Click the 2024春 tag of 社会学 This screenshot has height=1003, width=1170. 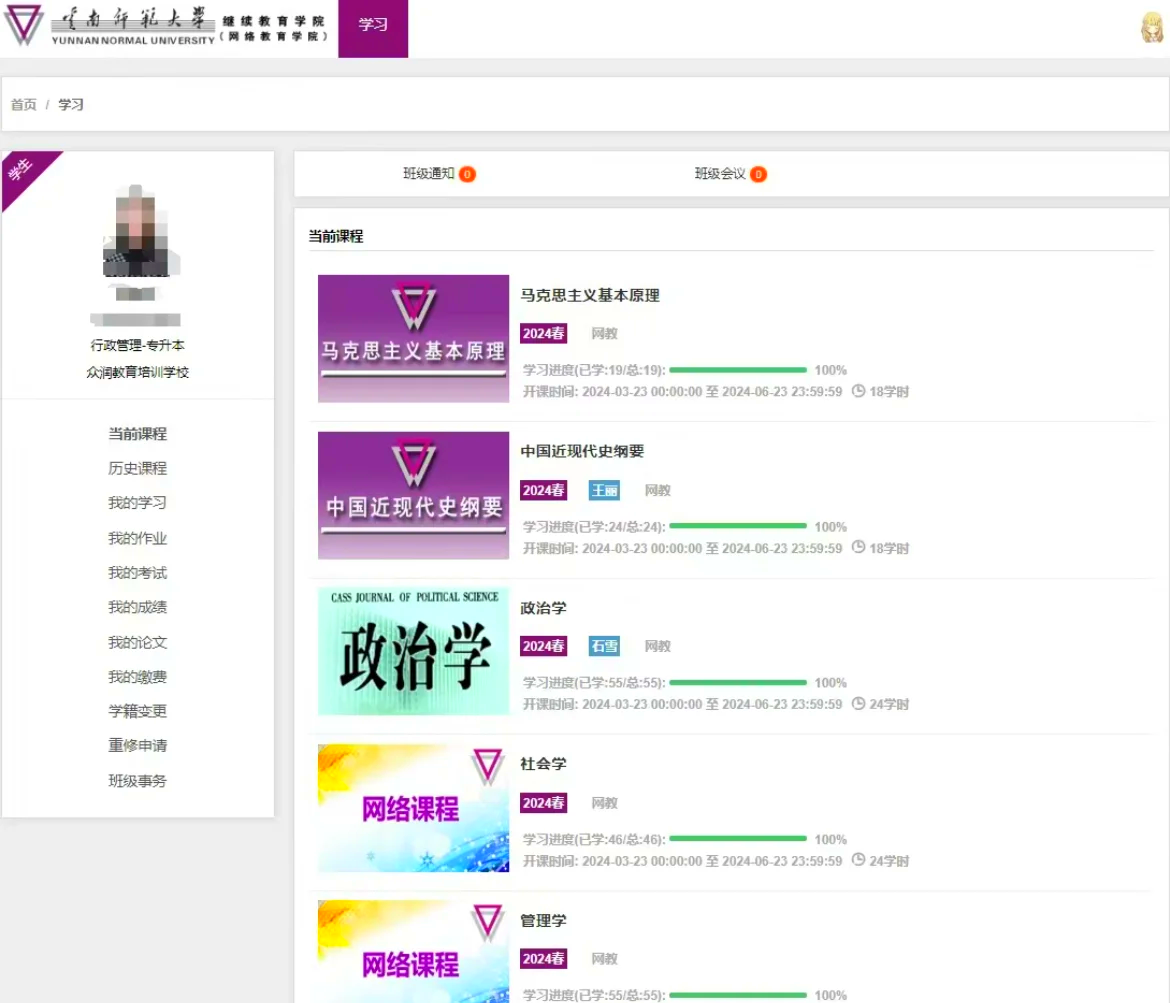pos(543,802)
